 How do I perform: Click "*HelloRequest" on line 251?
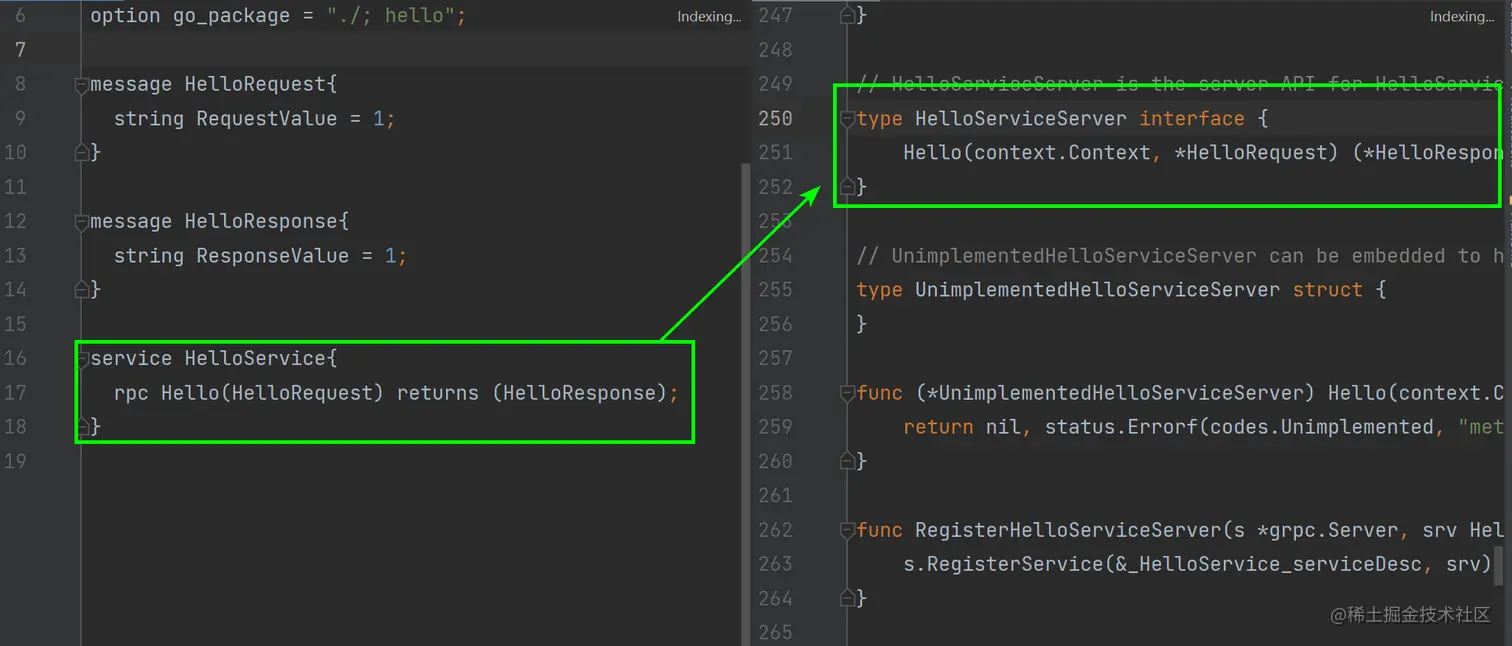click(x=1250, y=153)
